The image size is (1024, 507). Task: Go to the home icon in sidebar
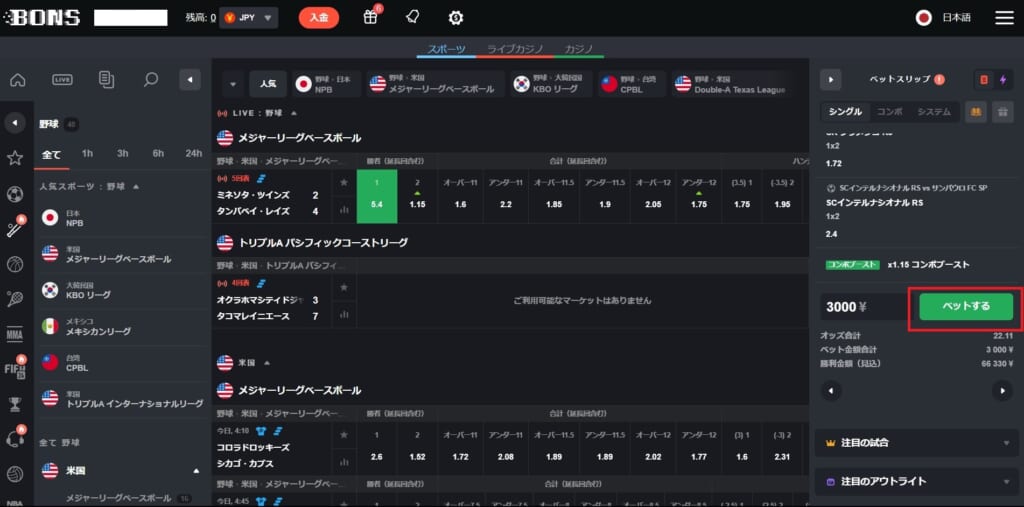point(17,80)
